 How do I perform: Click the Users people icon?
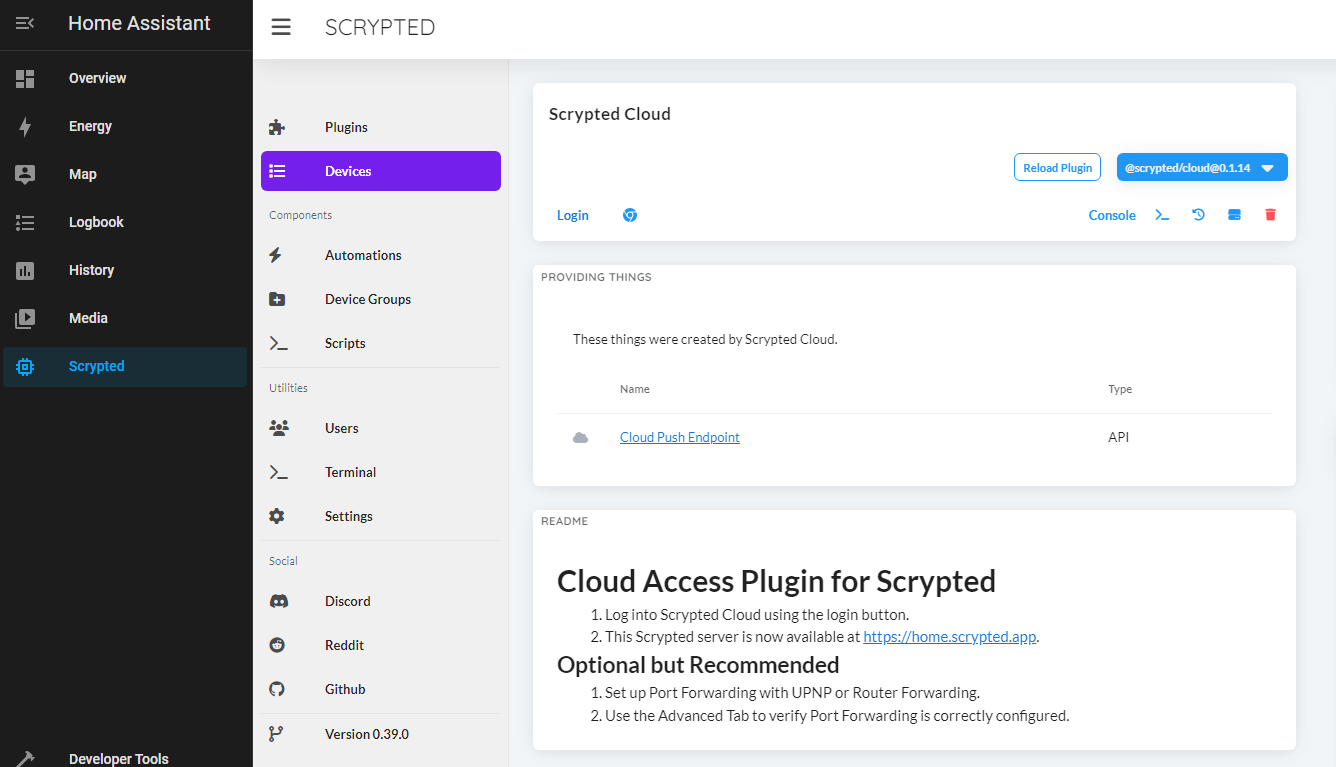tap(278, 428)
